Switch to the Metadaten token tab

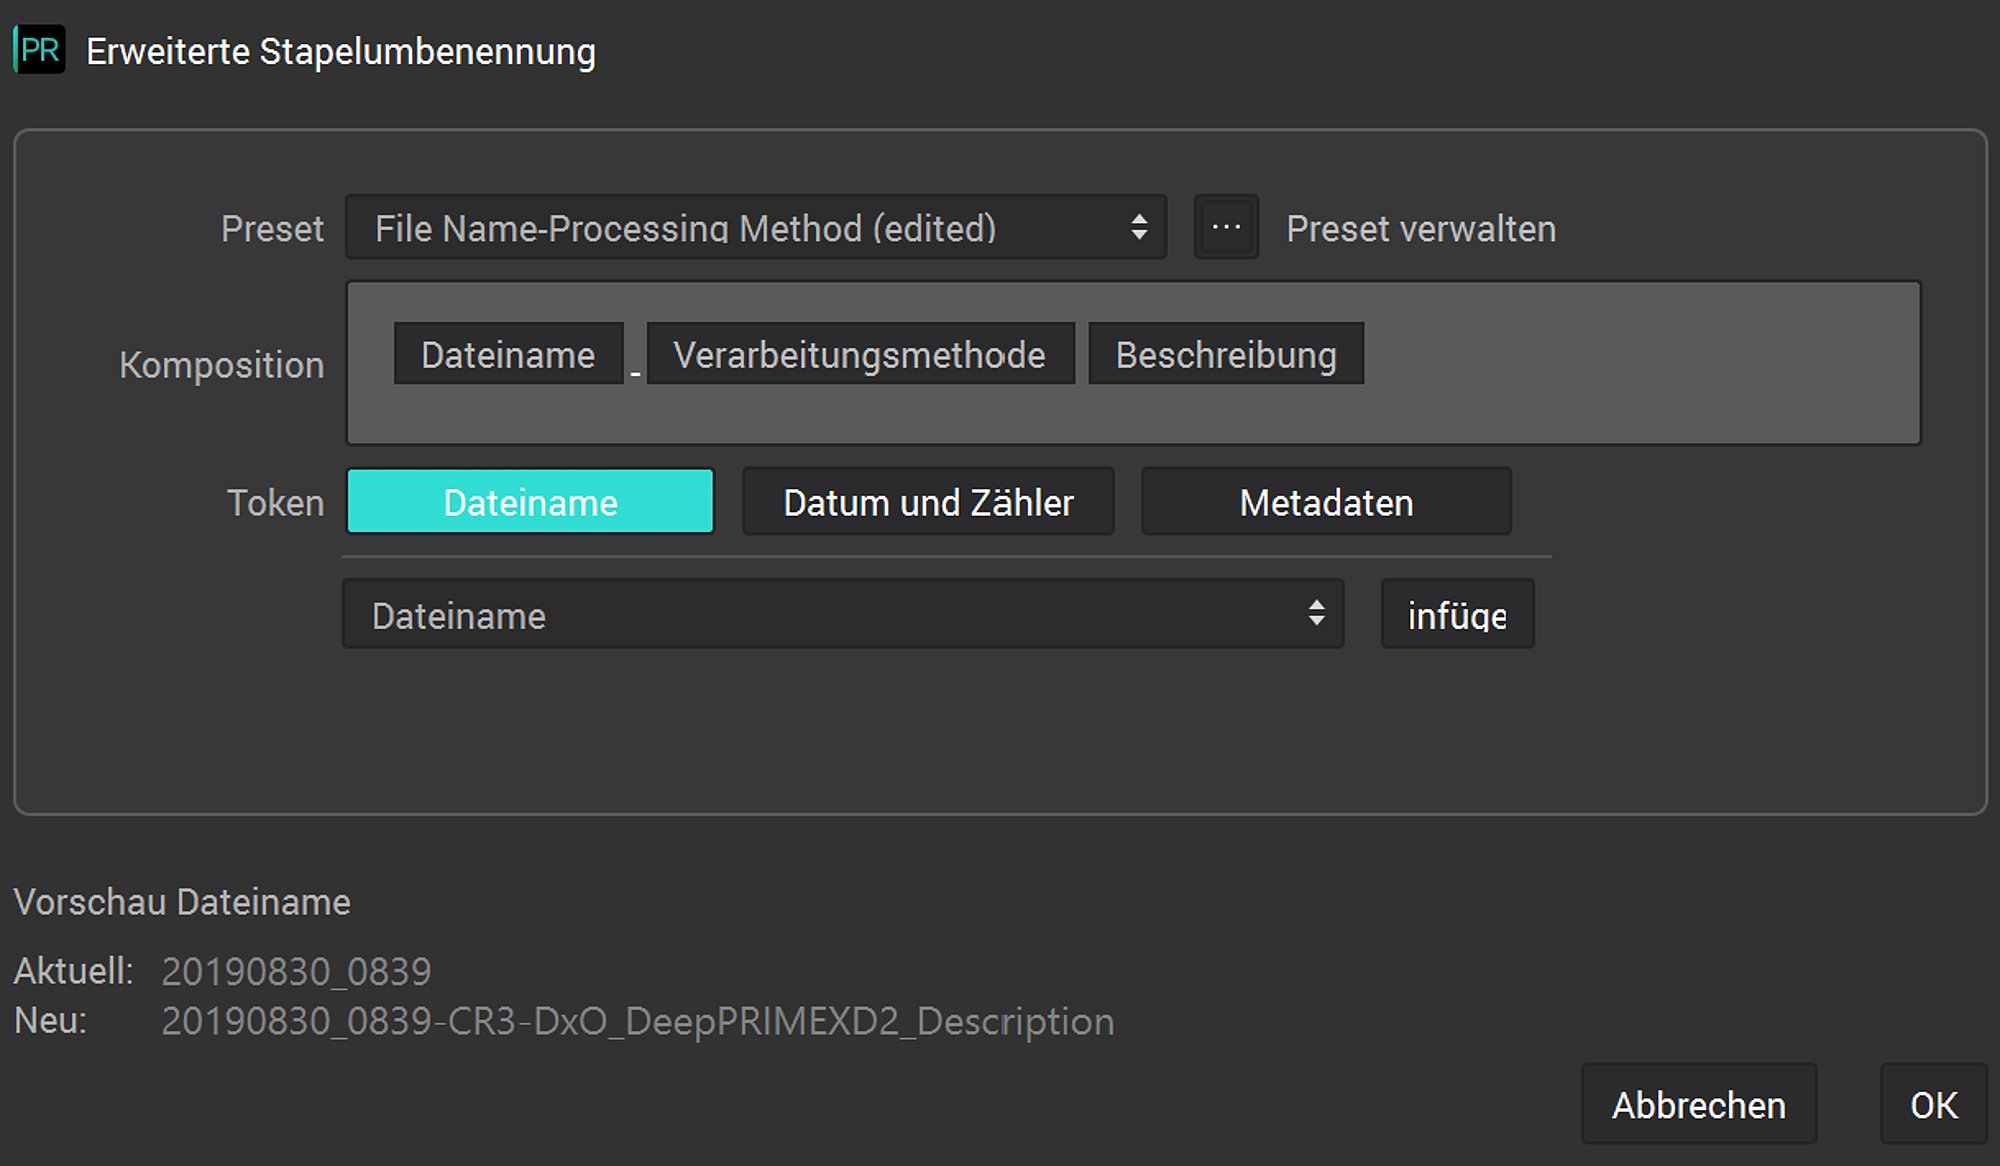(x=1326, y=502)
